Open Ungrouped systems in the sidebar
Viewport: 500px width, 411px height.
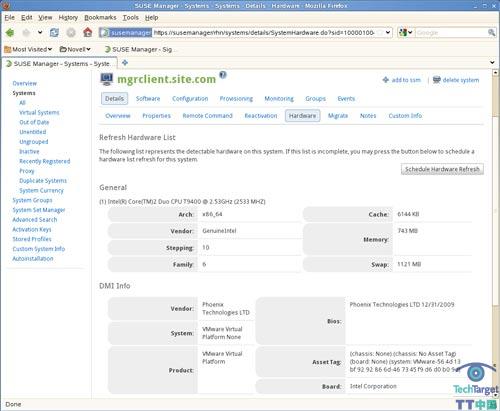[34, 142]
